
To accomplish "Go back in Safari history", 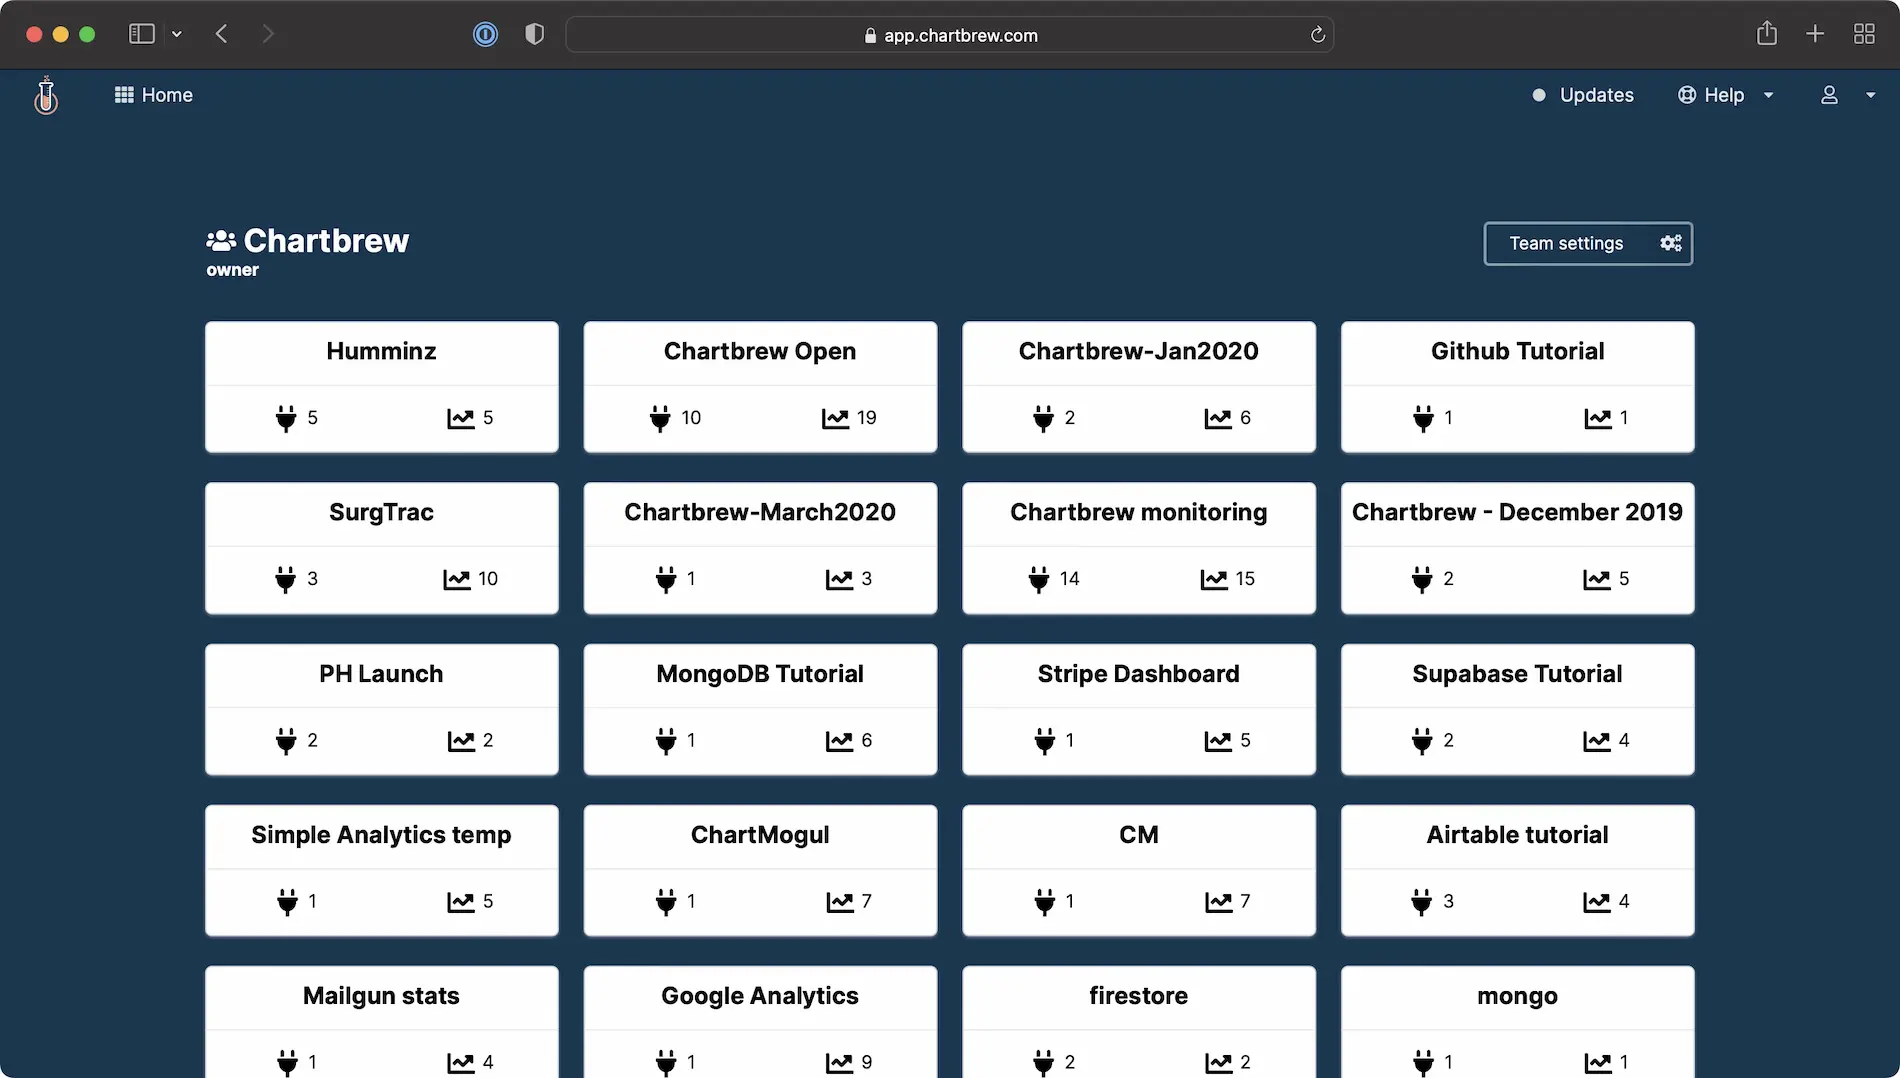I will [222, 34].
